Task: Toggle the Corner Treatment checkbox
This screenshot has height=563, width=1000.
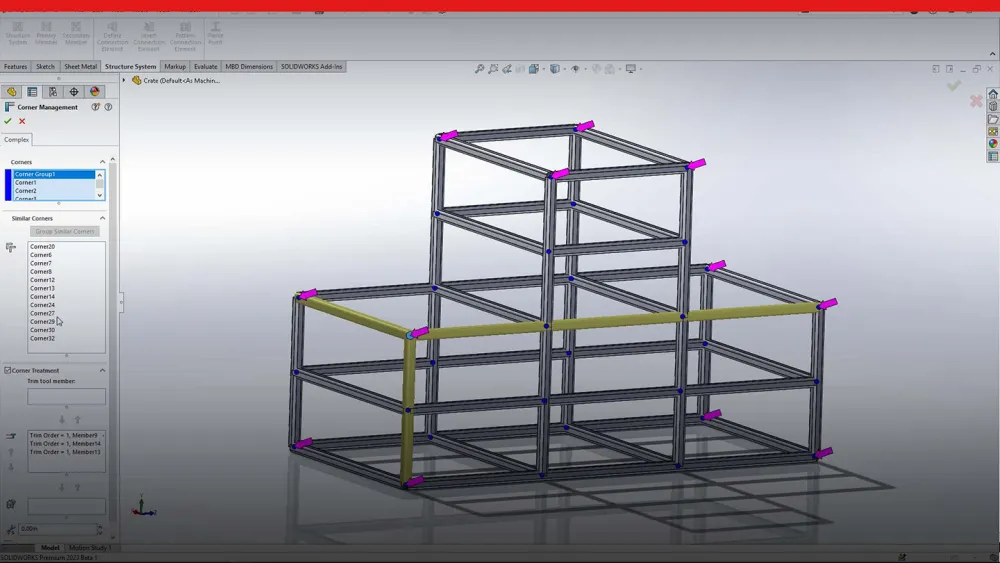Action: coord(8,370)
